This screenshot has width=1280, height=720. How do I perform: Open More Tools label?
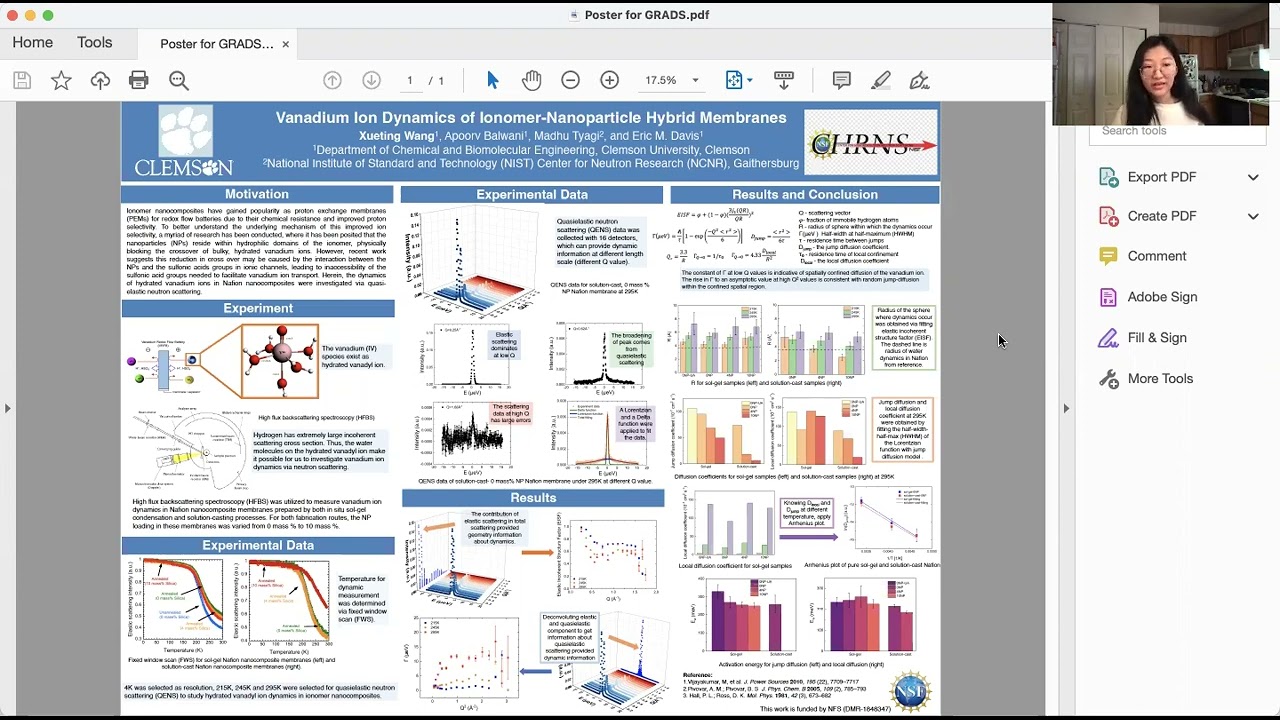(1160, 379)
